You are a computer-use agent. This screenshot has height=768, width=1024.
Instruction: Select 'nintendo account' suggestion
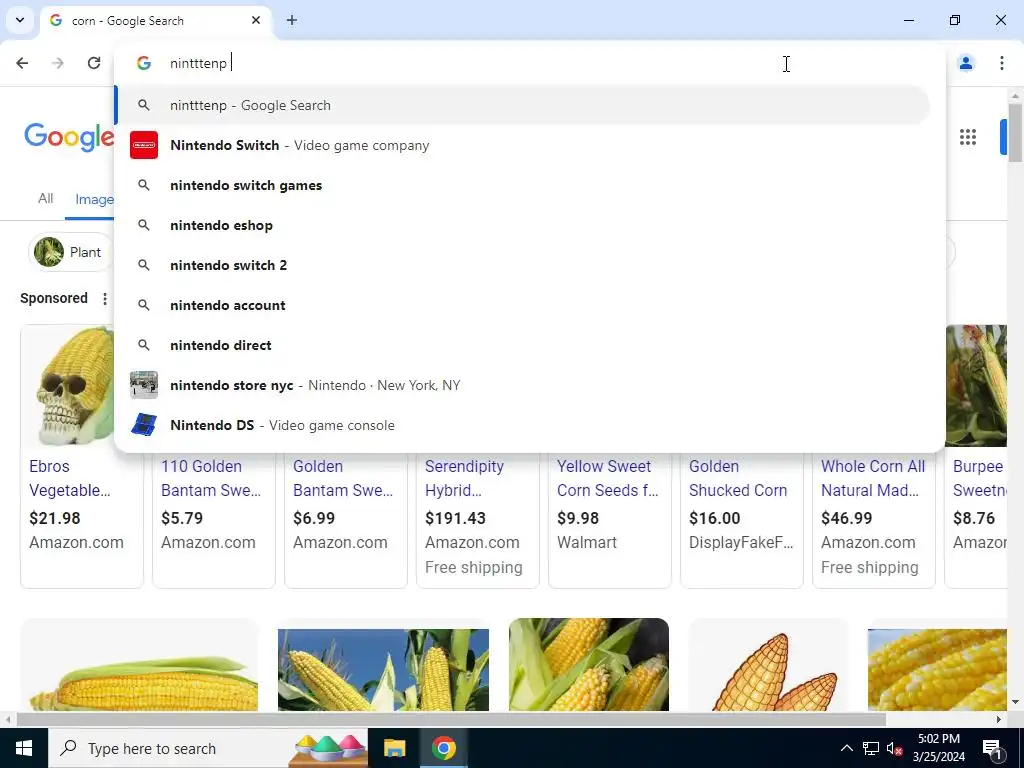pos(522,305)
